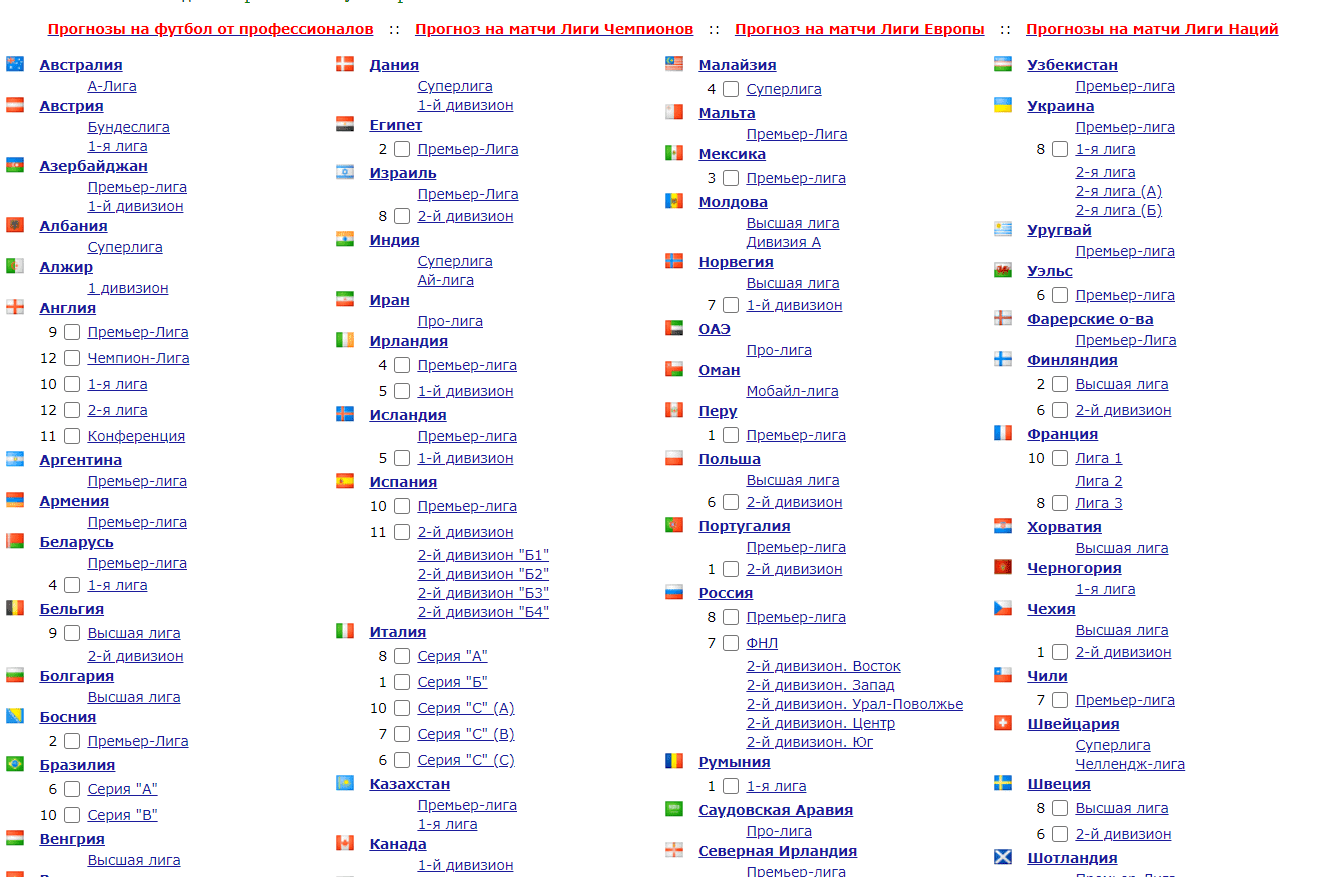
Task: Open the Саудовская Аравия country link
Action: [776, 810]
